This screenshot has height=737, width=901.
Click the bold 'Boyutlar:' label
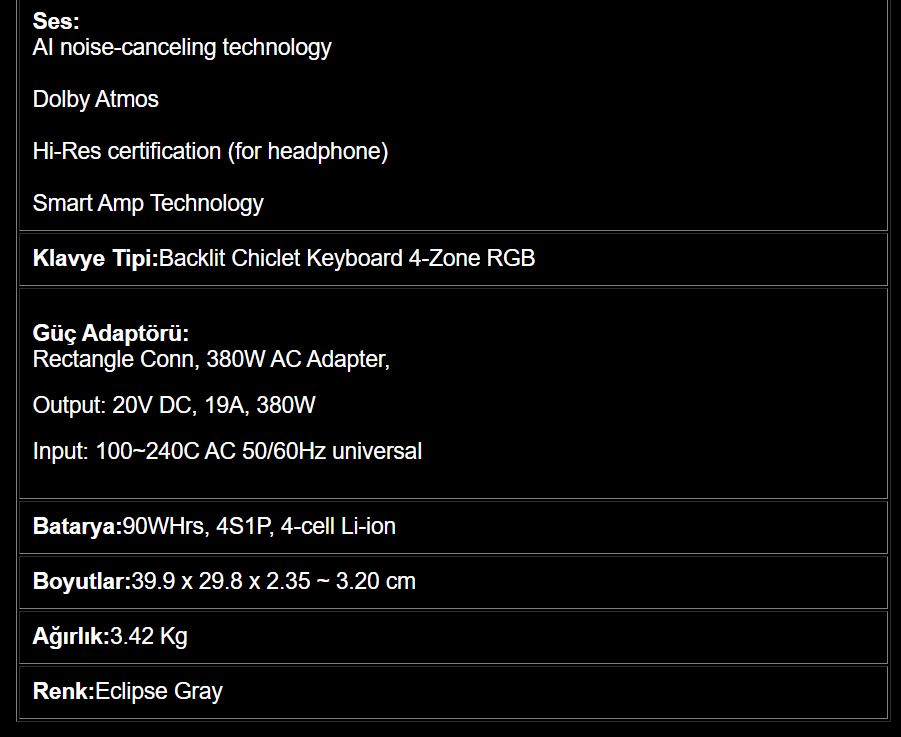pyautogui.click(x=81, y=581)
